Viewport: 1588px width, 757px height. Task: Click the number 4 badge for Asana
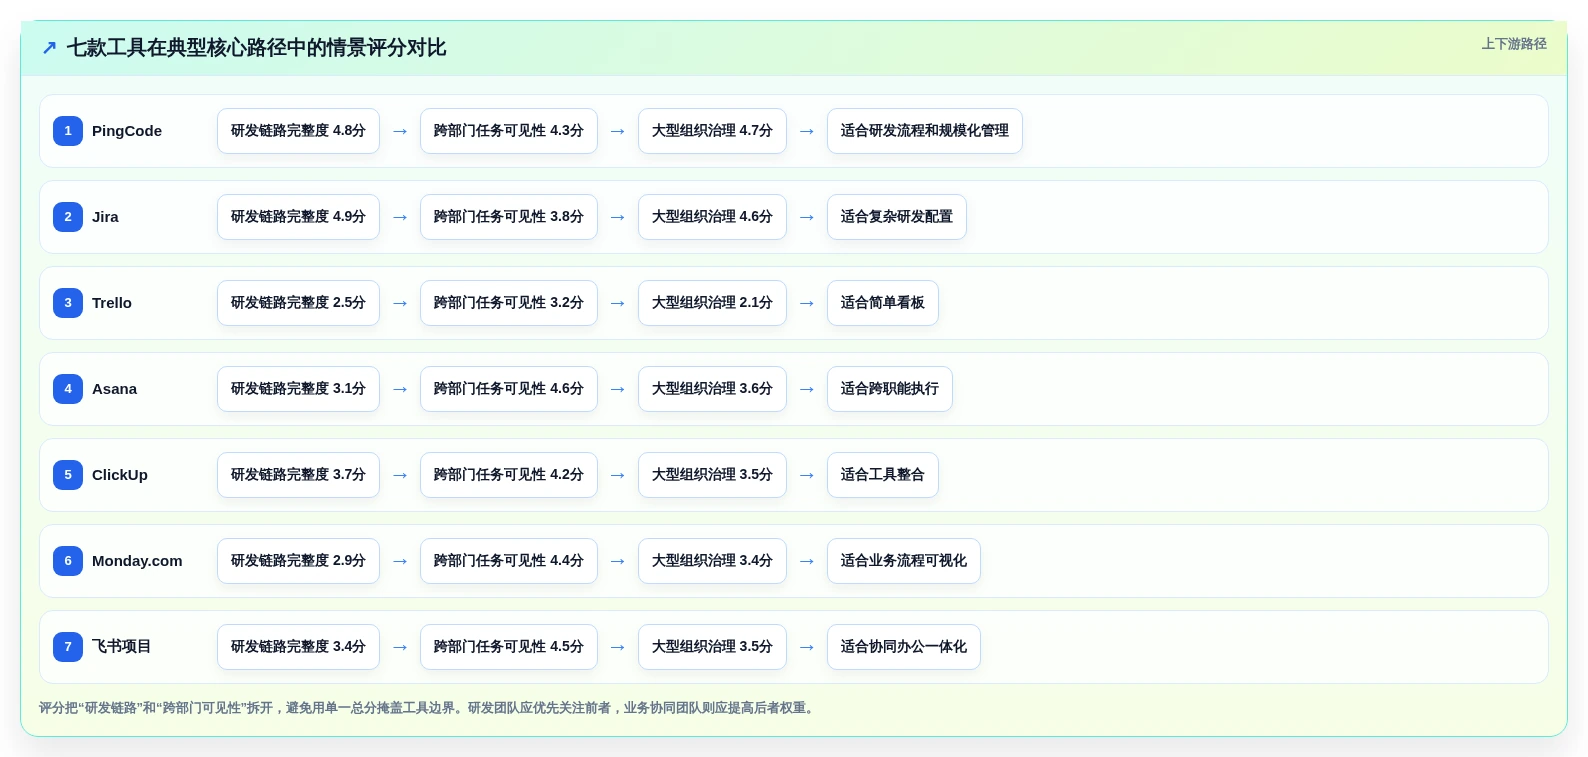click(68, 389)
